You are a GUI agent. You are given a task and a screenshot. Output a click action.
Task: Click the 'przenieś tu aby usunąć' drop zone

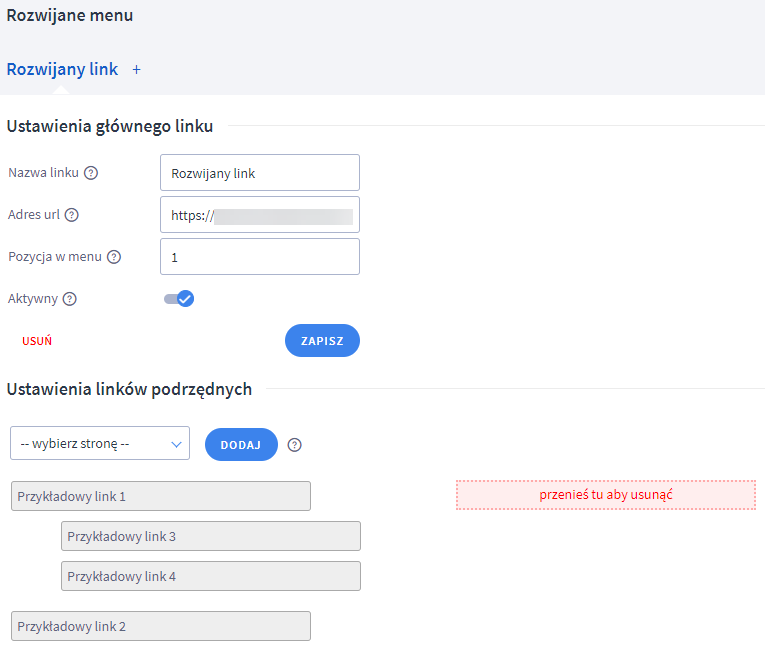pyautogui.click(x=605, y=496)
